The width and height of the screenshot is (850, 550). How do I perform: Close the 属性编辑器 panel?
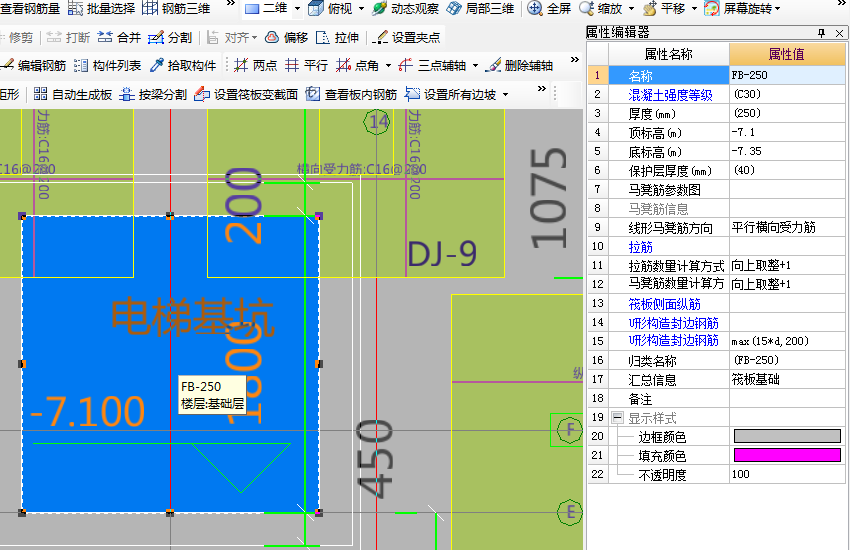(x=839, y=33)
